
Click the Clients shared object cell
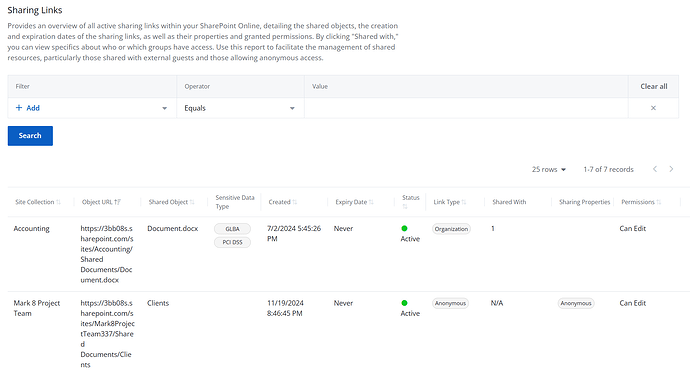(158, 303)
